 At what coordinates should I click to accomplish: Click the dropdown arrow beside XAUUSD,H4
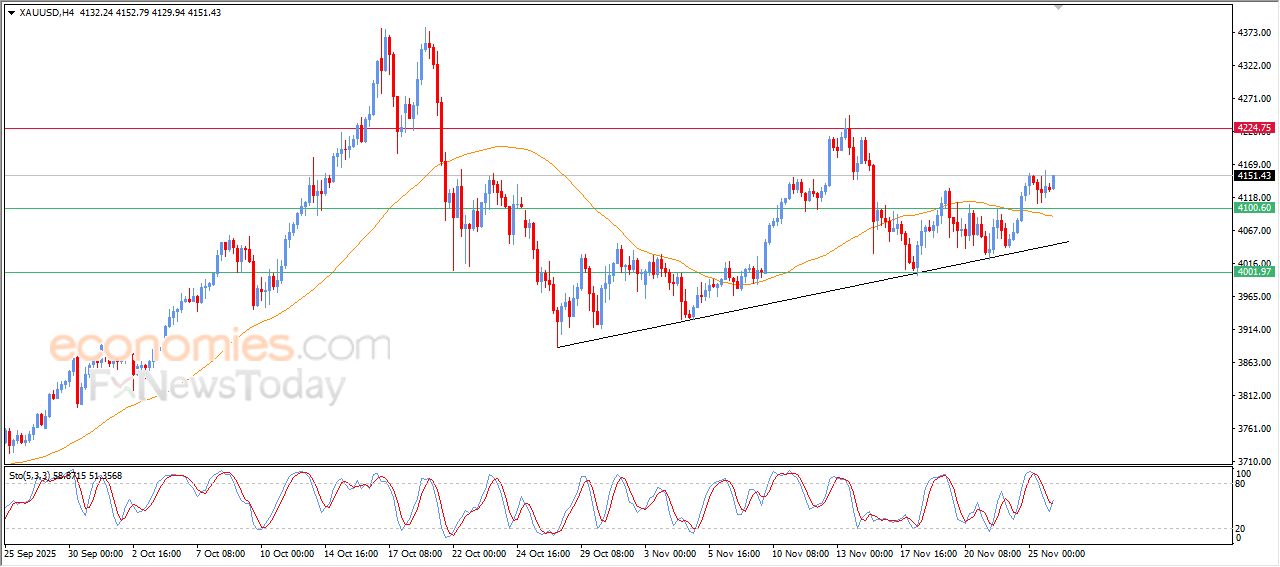tap(11, 12)
